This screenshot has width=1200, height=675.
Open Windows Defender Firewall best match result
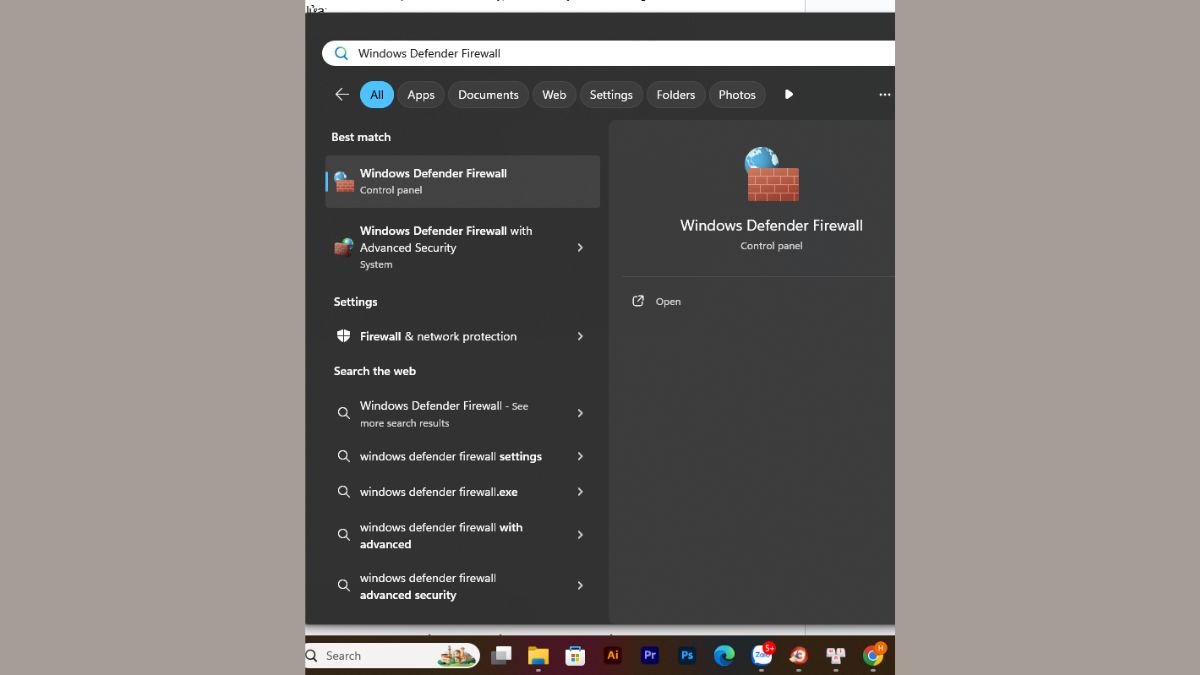[x=463, y=181]
